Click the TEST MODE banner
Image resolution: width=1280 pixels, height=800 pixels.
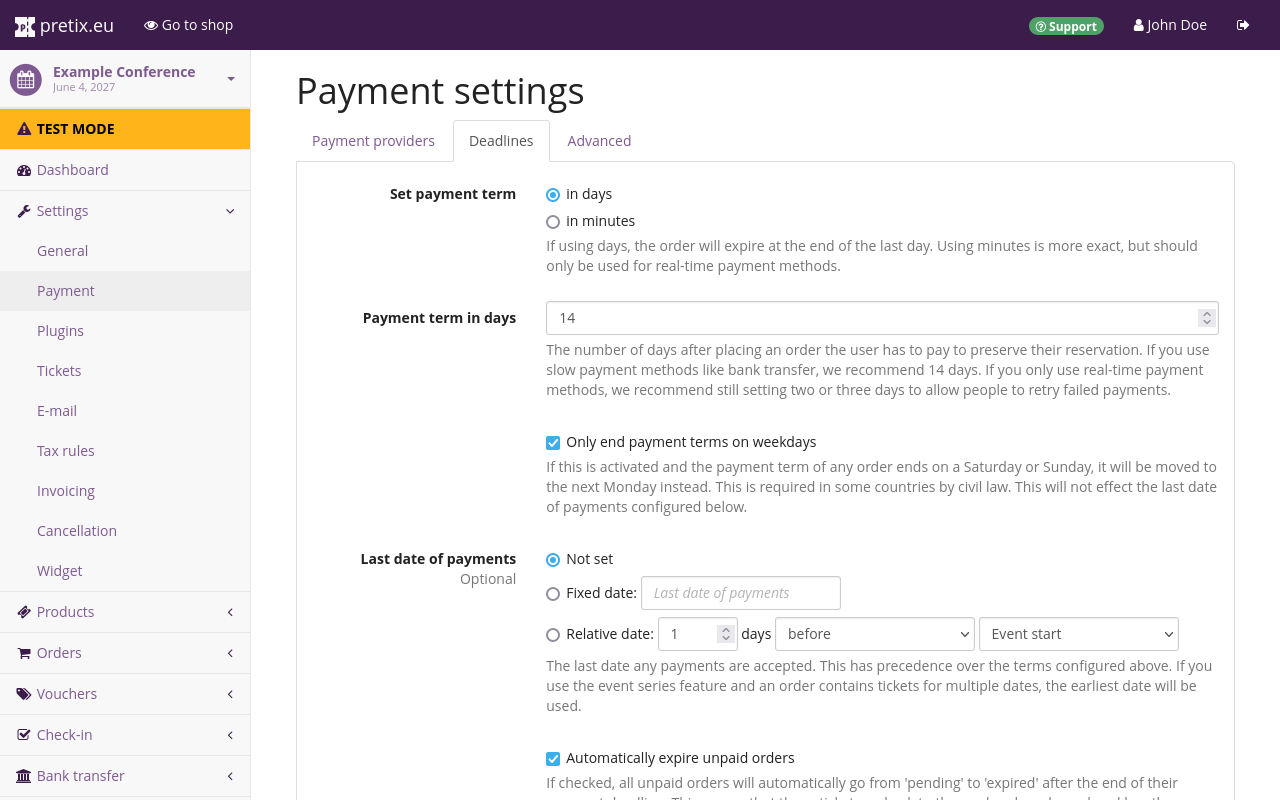(x=125, y=129)
